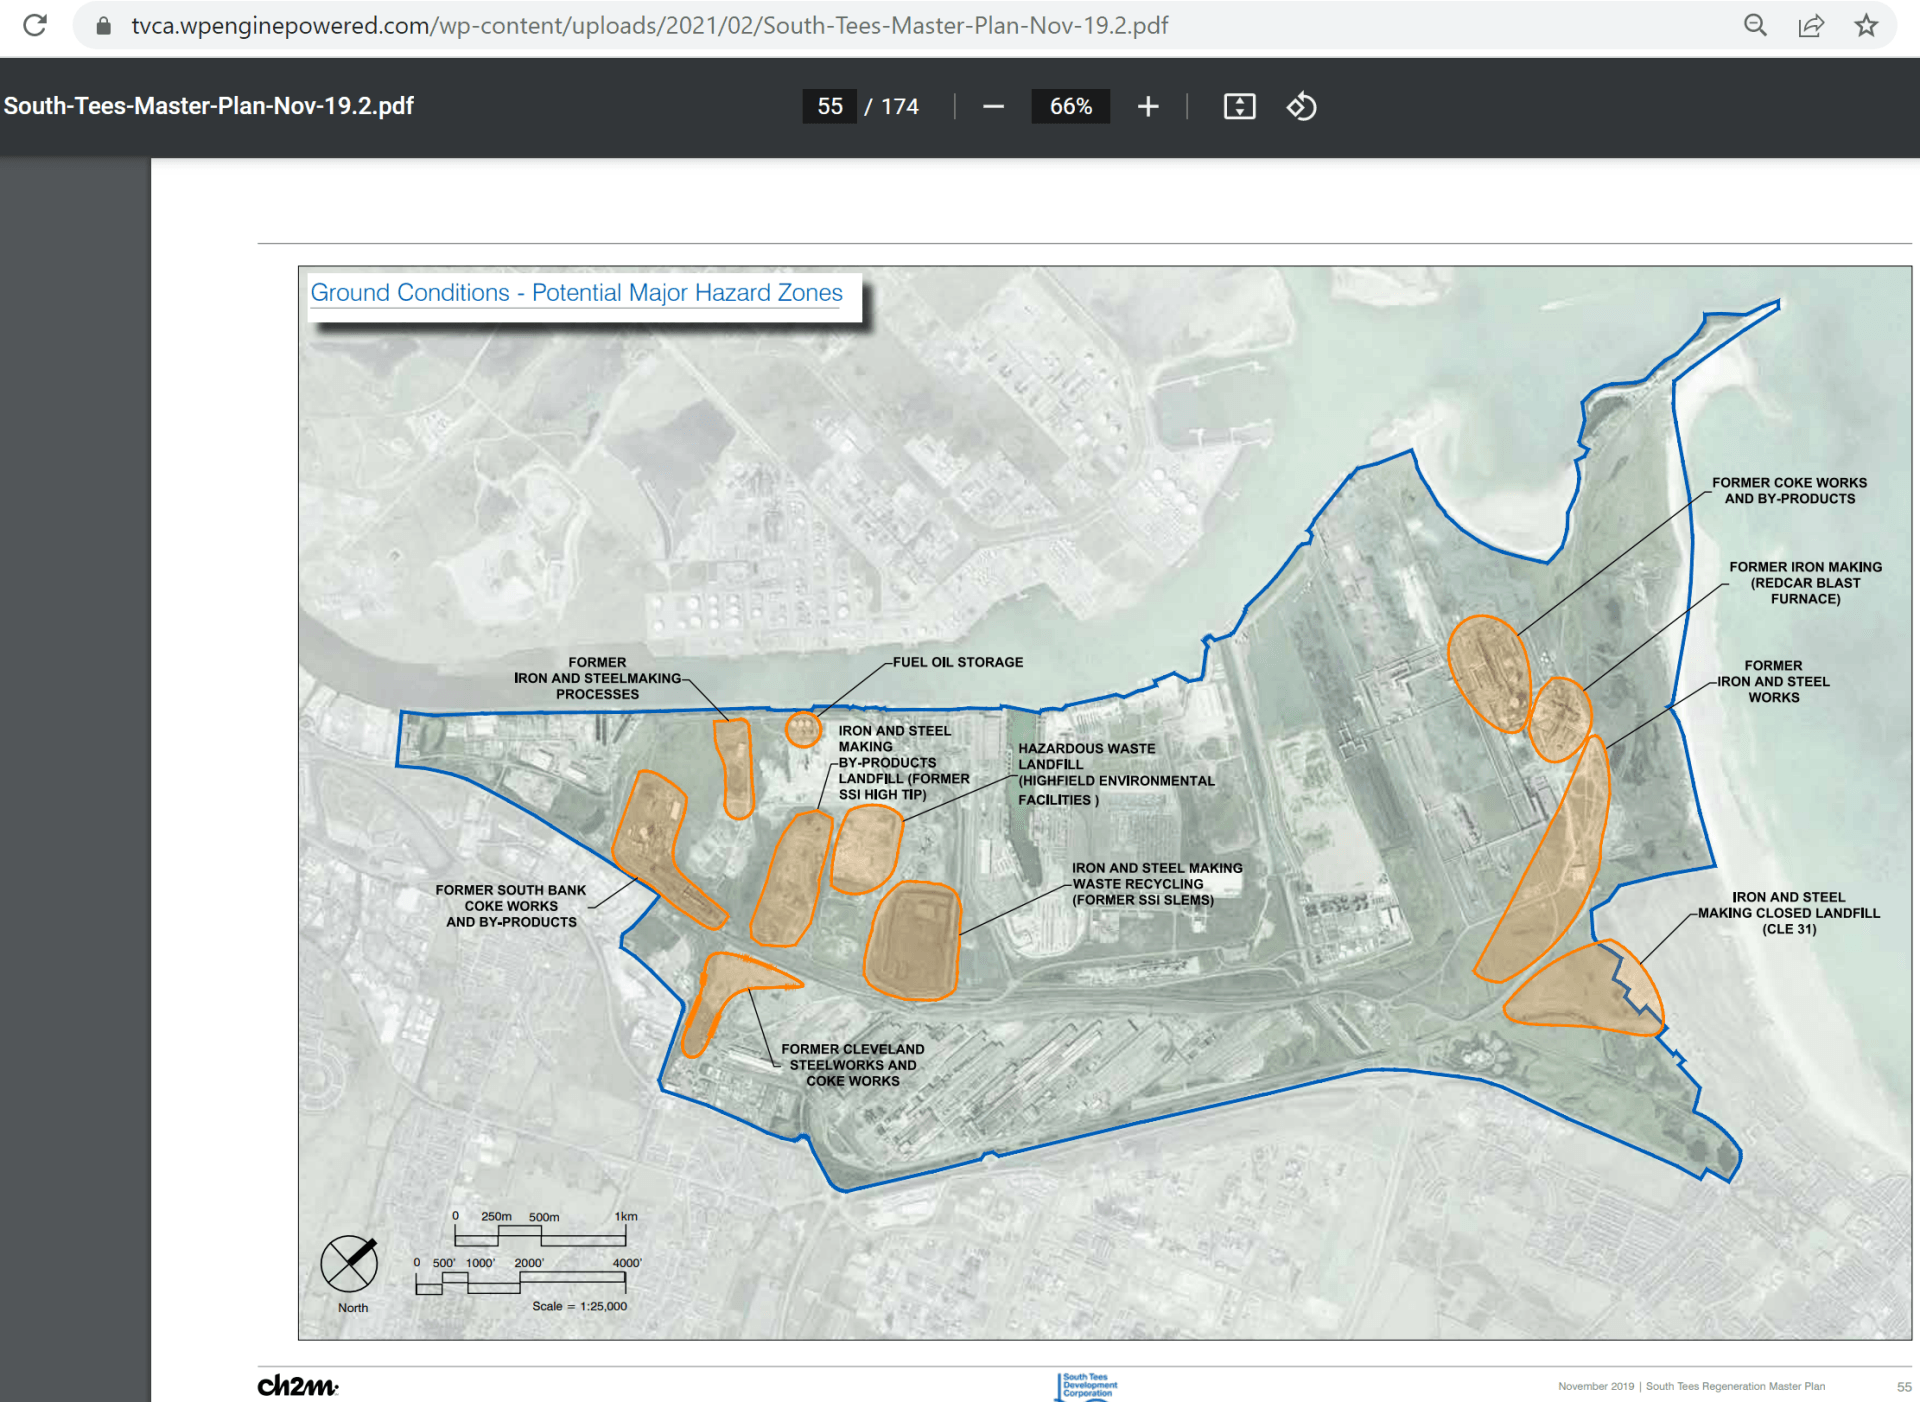
Task: Click the South Tees Development Corporation logo
Action: (x=1087, y=1386)
